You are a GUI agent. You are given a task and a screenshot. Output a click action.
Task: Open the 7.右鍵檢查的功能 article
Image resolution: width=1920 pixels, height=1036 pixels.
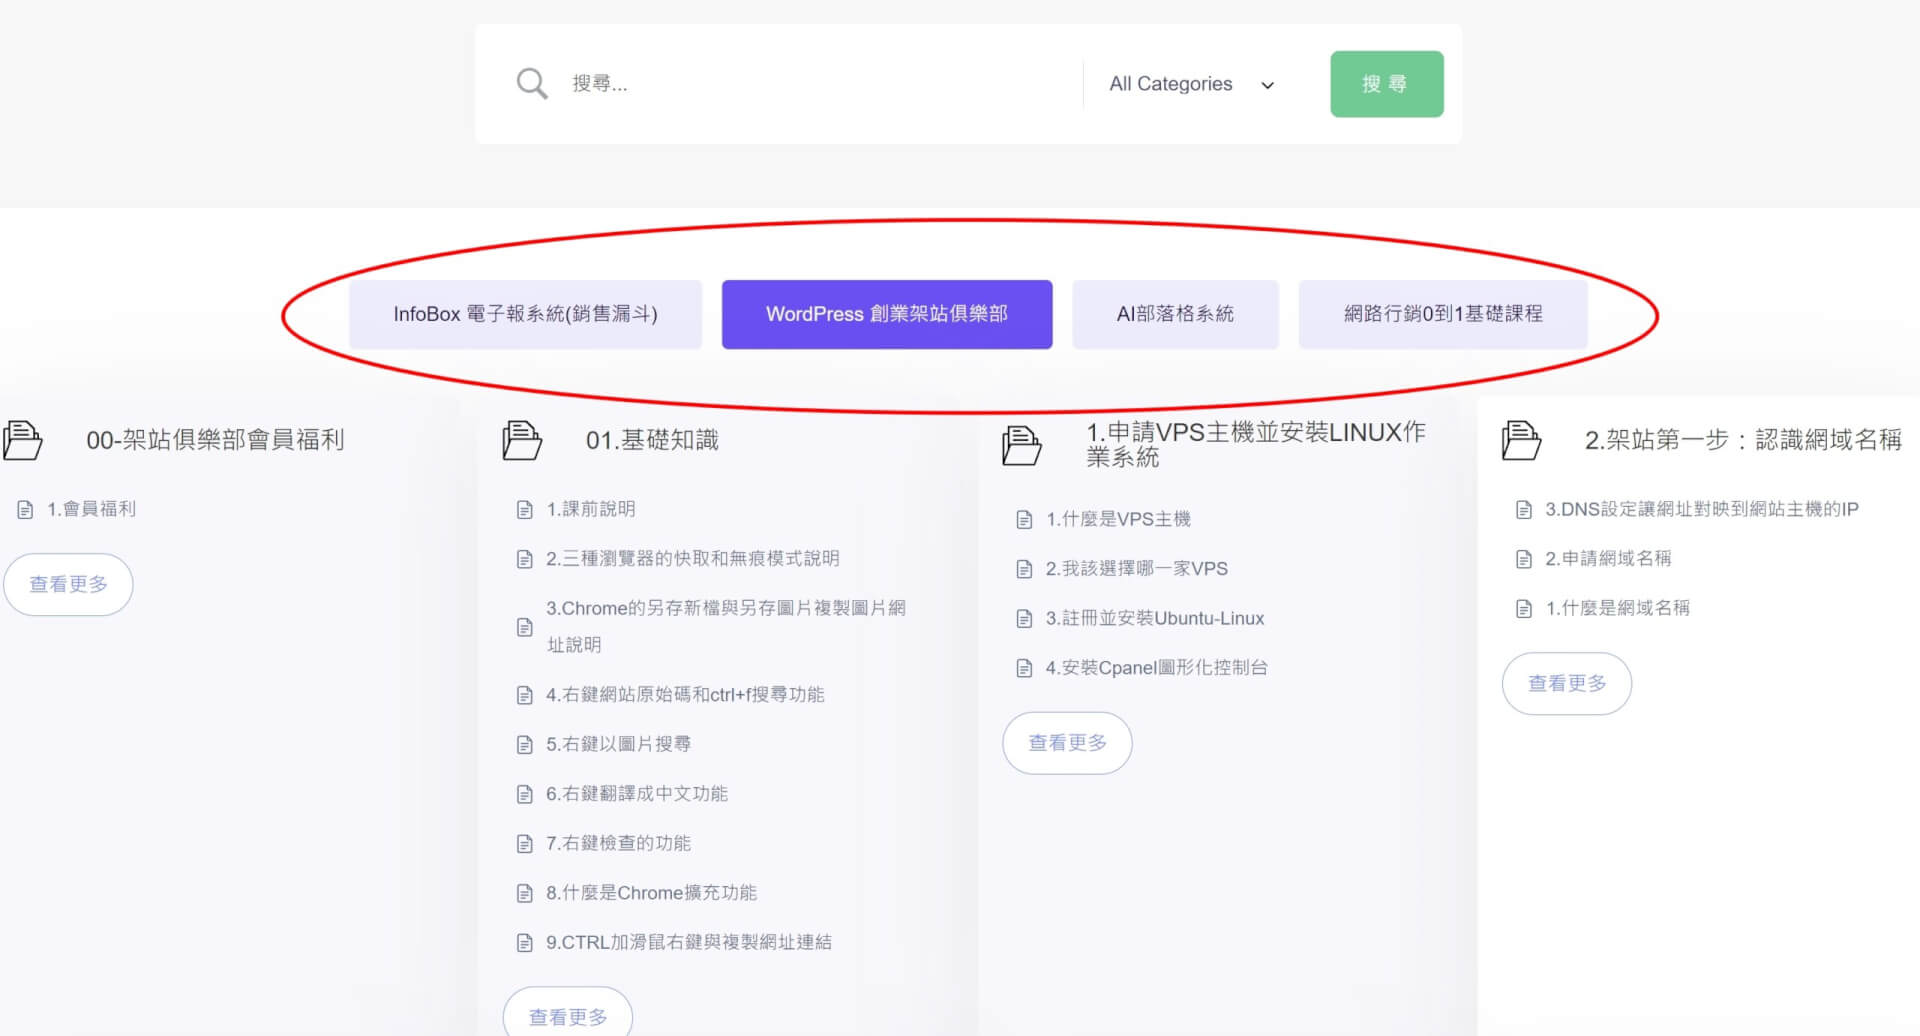pos(618,843)
